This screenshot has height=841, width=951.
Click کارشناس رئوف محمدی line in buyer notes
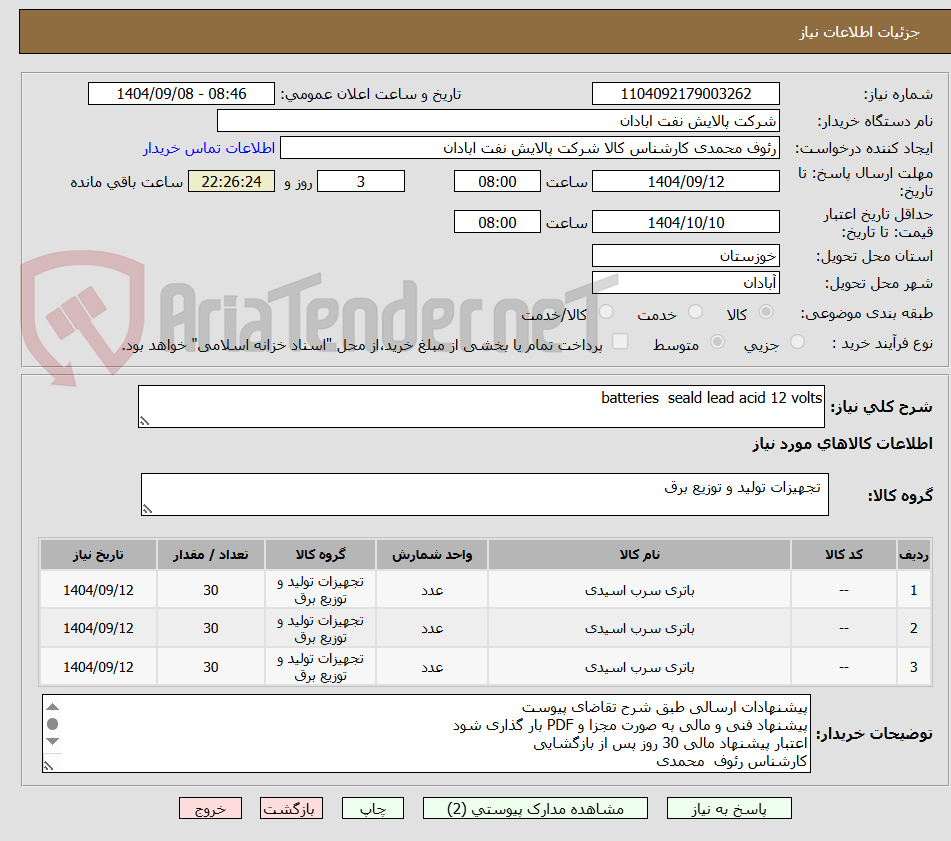click(x=731, y=761)
